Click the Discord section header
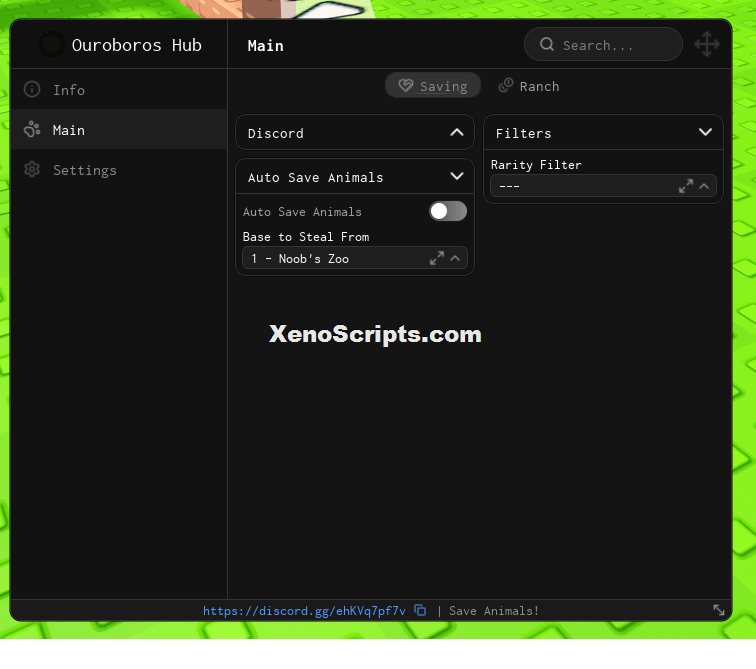The width and height of the screenshot is (756, 669). coord(355,133)
